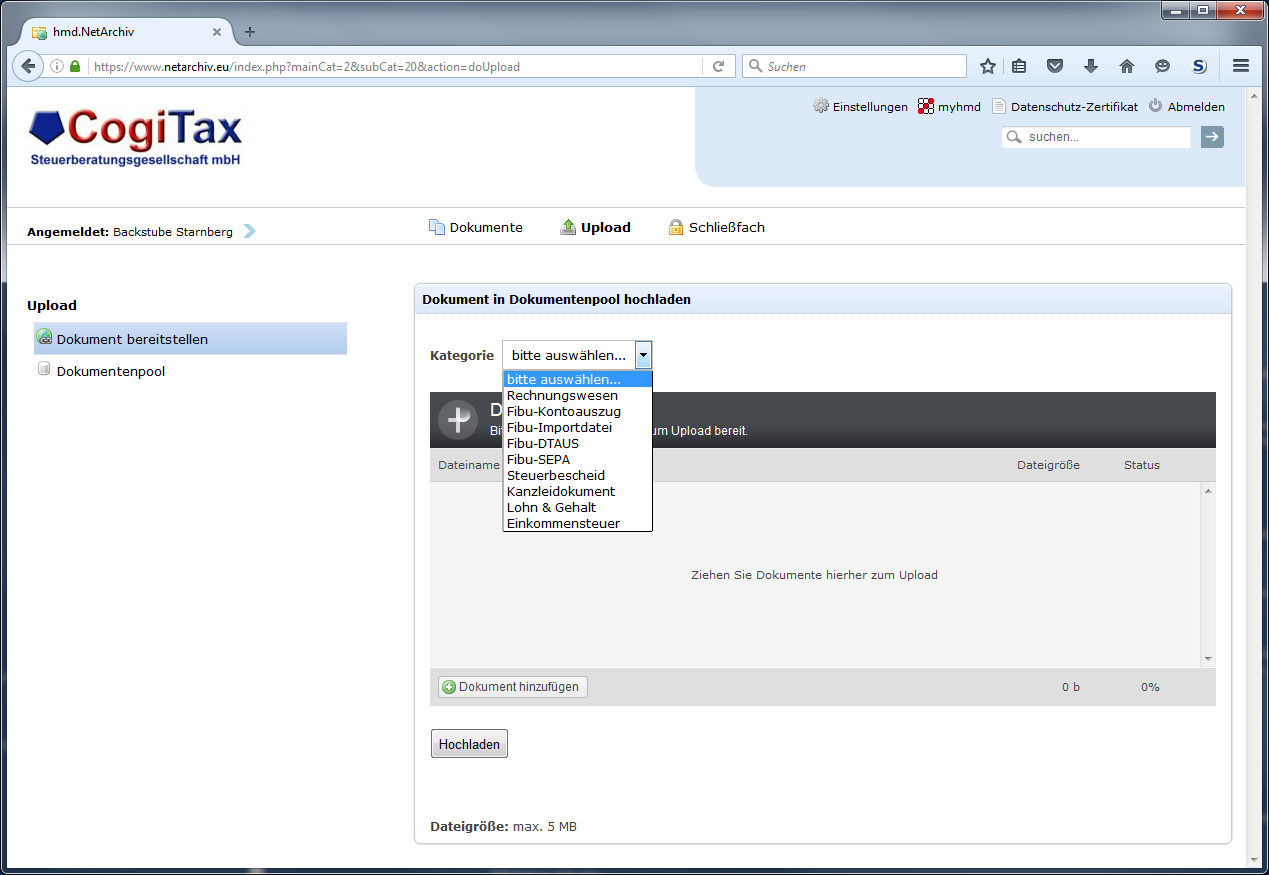Click the blue search submit arrow
Image resolution: width=1269 pixels, height=875 pixels.
[x=1211, y=137]
